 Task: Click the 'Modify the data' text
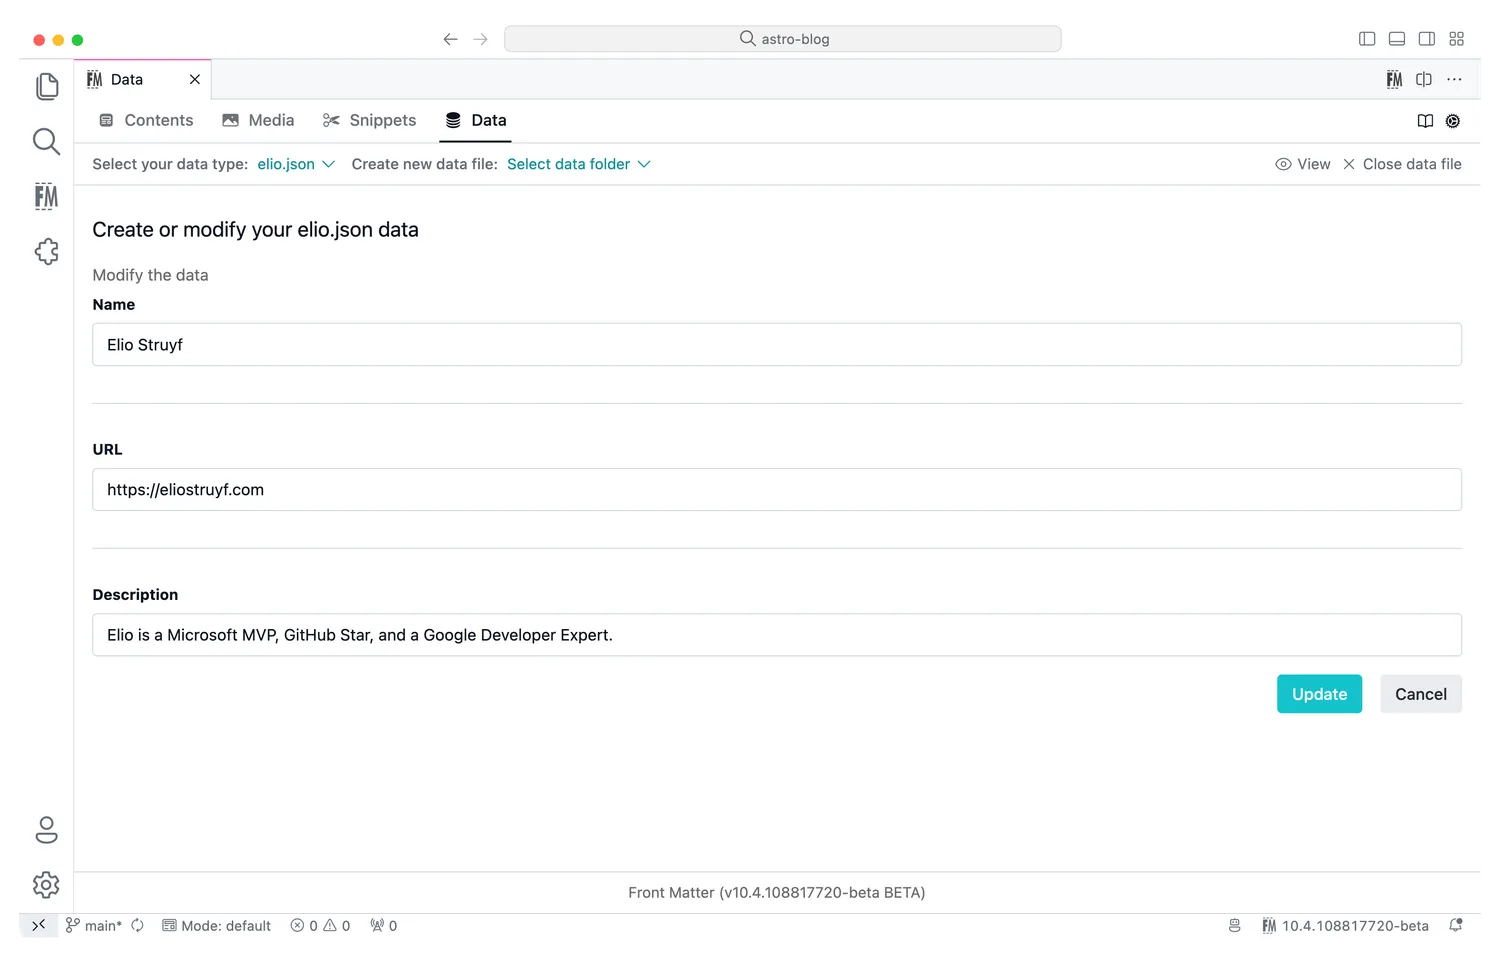click(x=150, y=275)
